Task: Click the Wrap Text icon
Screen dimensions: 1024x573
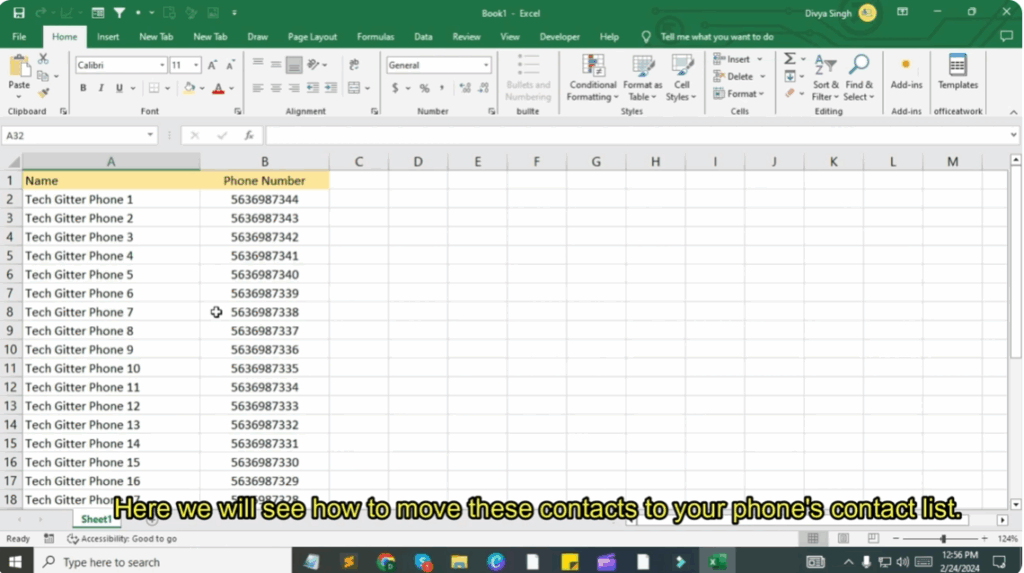Action: [x=354, y=65]
